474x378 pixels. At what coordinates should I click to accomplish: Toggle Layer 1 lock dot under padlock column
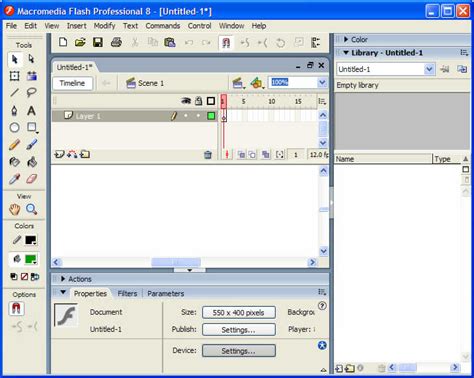(198, 116)
